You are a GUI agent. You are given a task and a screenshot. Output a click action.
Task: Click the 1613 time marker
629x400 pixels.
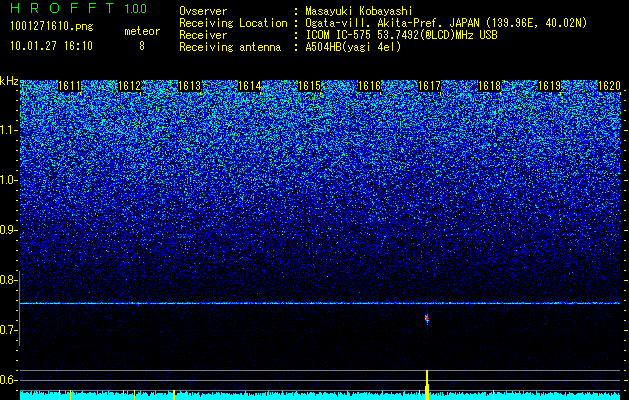coord(189,86)
